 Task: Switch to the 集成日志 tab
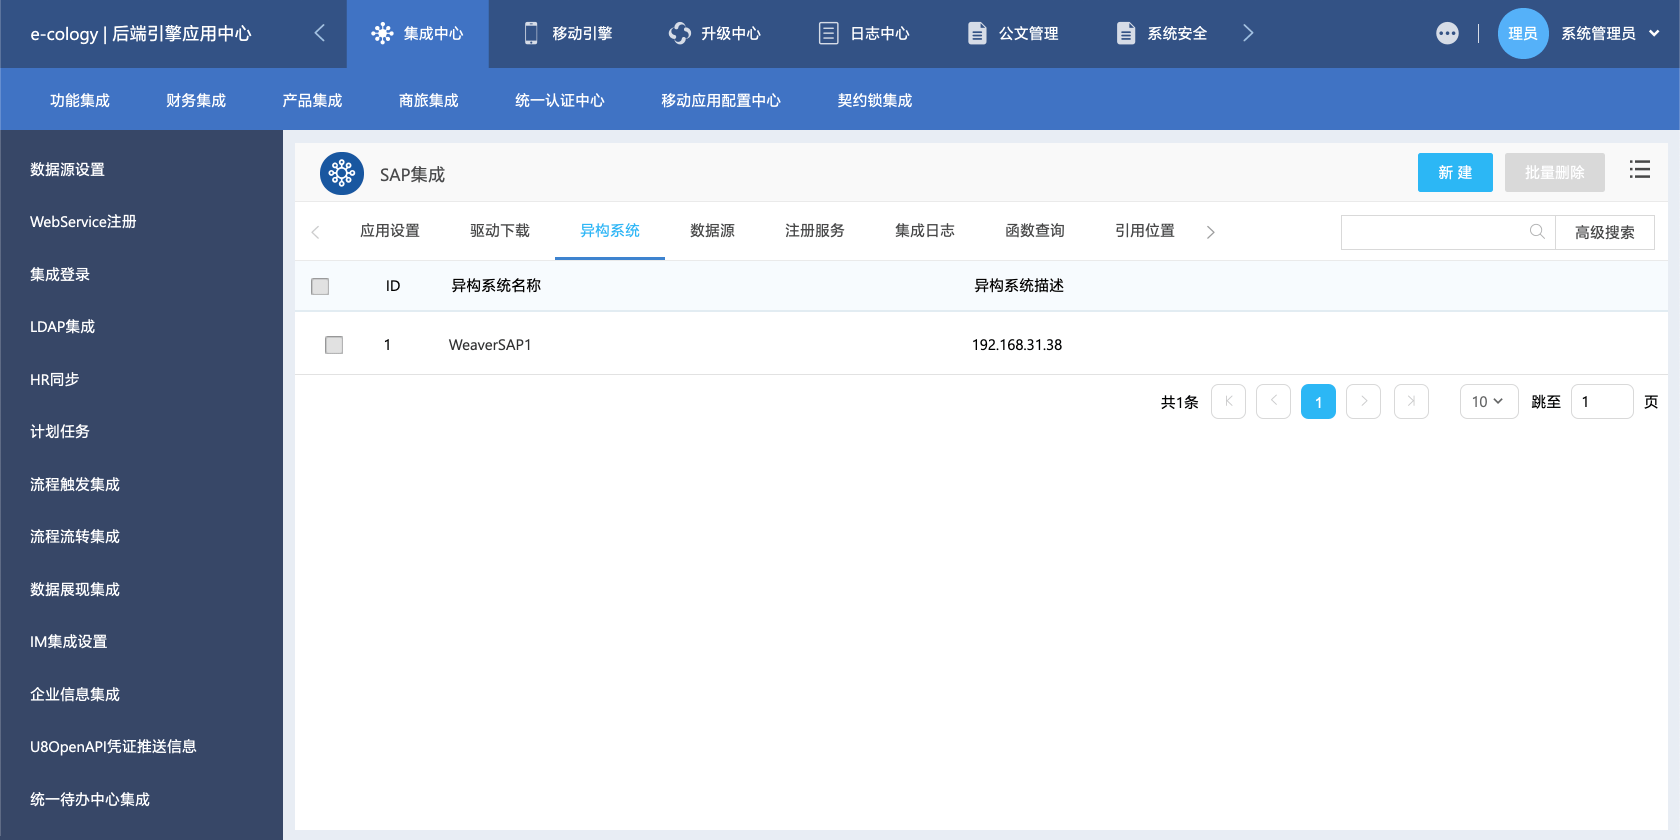925,231
